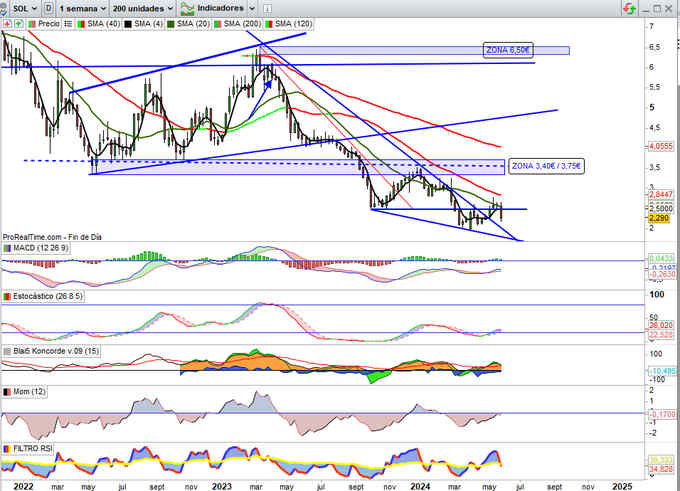Select the ZONA 3,40€ / 3,75€ annotation label
680x491 pixels.
[546, 166]
